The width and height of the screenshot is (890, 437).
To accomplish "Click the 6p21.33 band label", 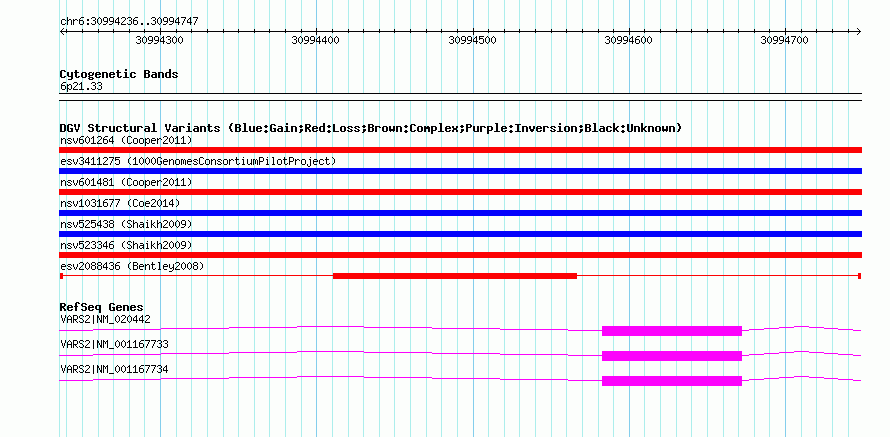I will point(81,87).
